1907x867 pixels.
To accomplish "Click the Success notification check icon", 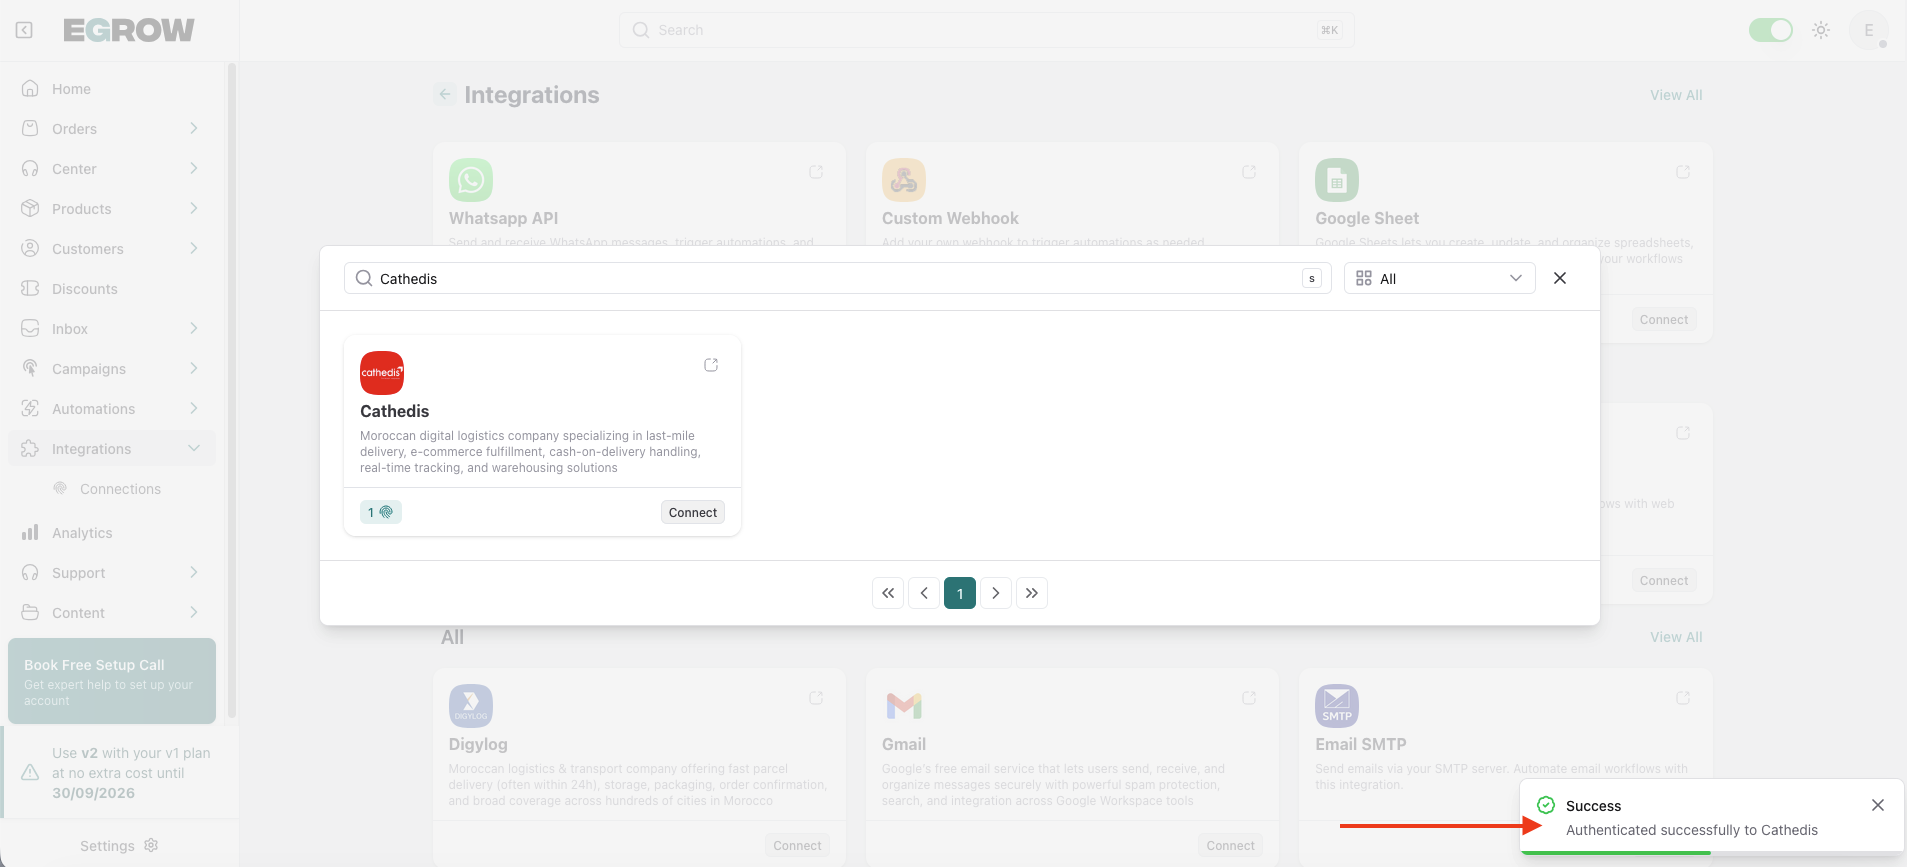I will (x=1546, y=805).
